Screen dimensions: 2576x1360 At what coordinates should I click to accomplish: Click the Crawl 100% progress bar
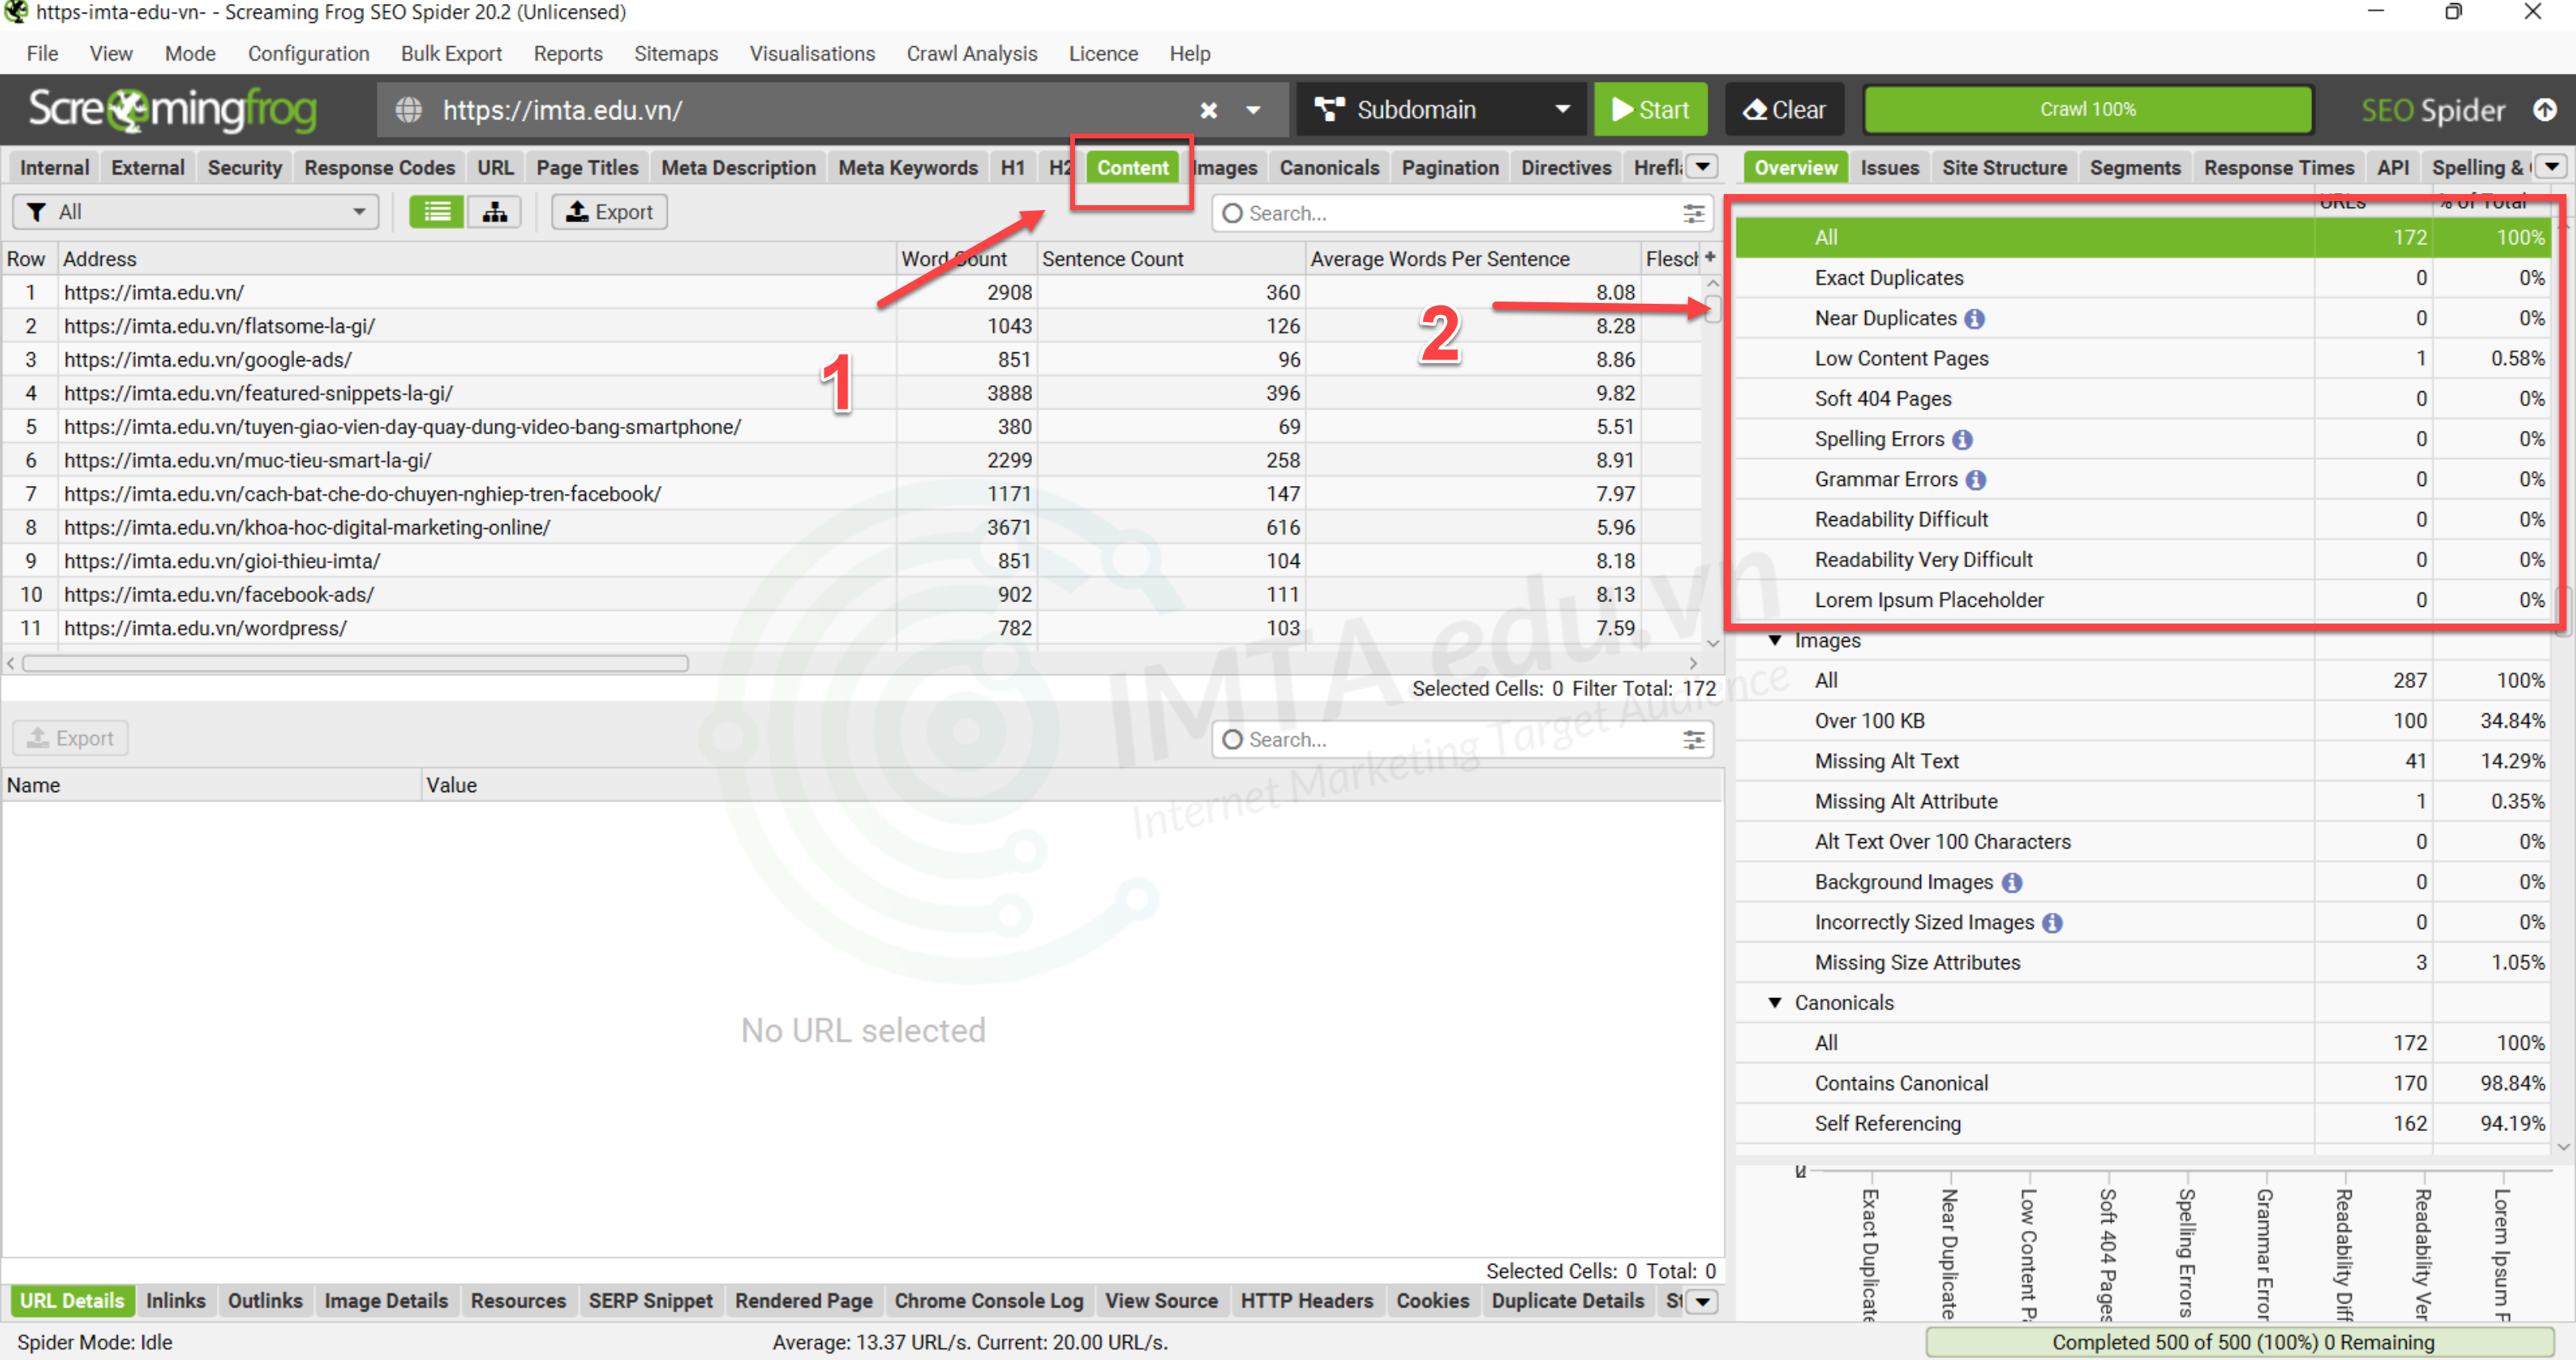click(2087, 109)
